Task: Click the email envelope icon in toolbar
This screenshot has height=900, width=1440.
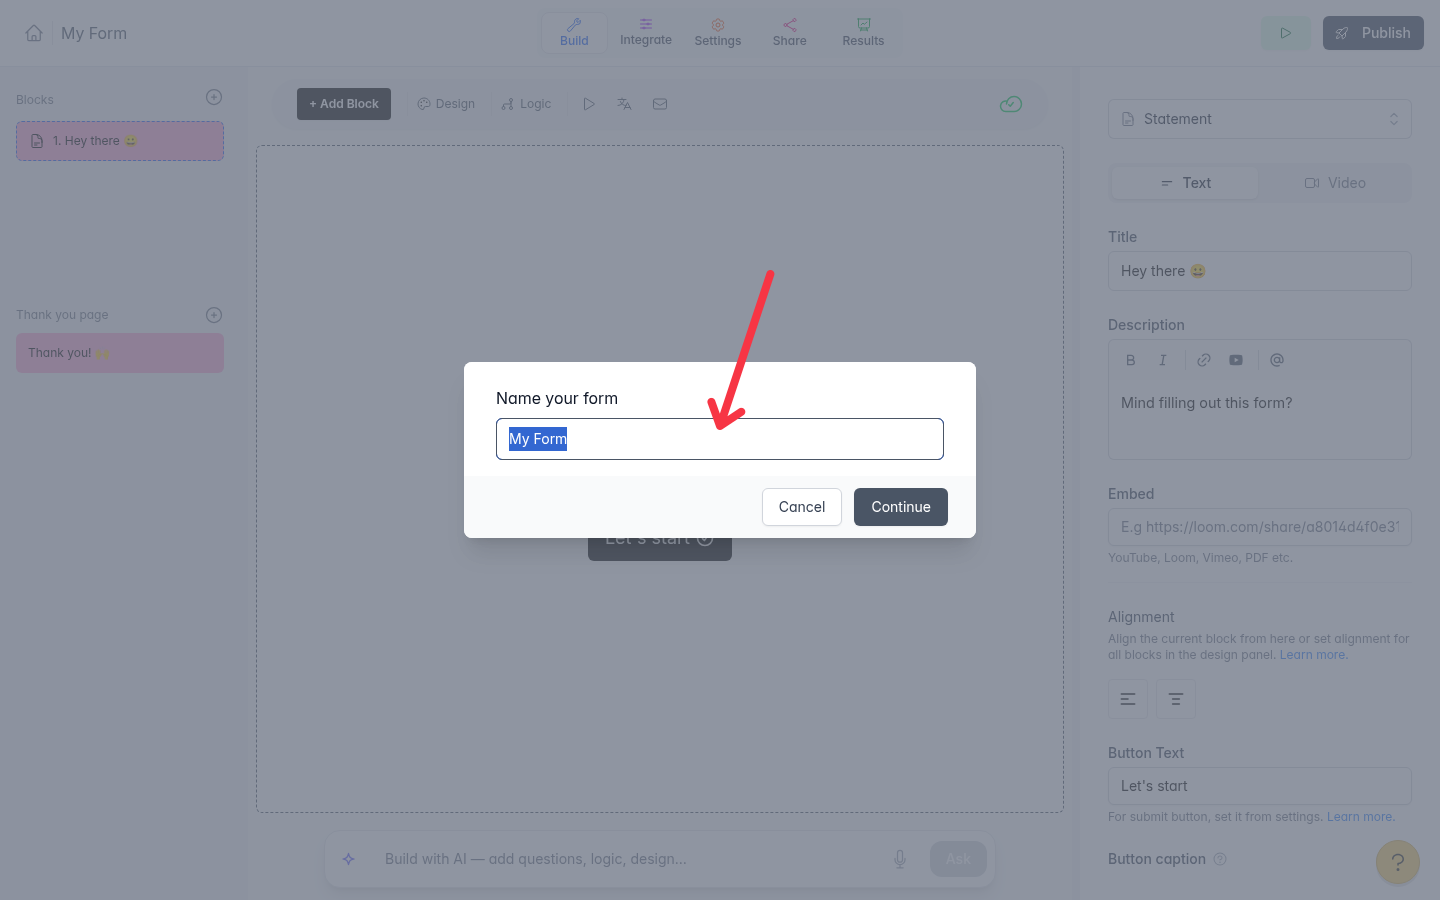Action: pos(660,104)
